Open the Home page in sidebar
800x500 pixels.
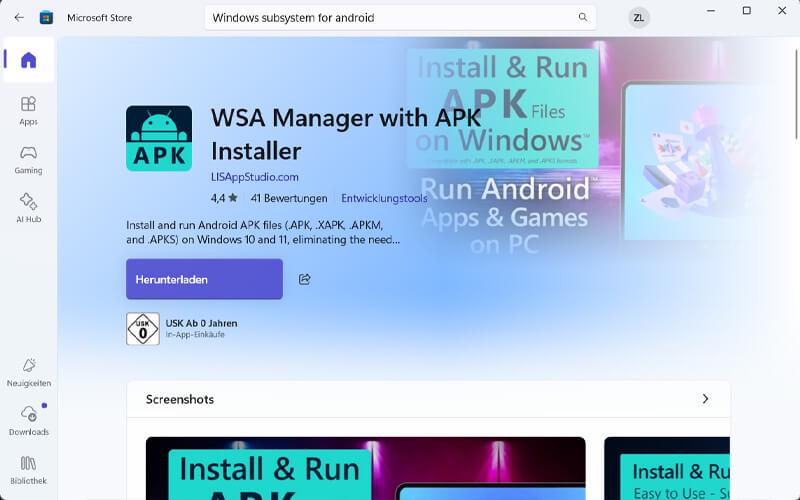[x=29, y=60]
